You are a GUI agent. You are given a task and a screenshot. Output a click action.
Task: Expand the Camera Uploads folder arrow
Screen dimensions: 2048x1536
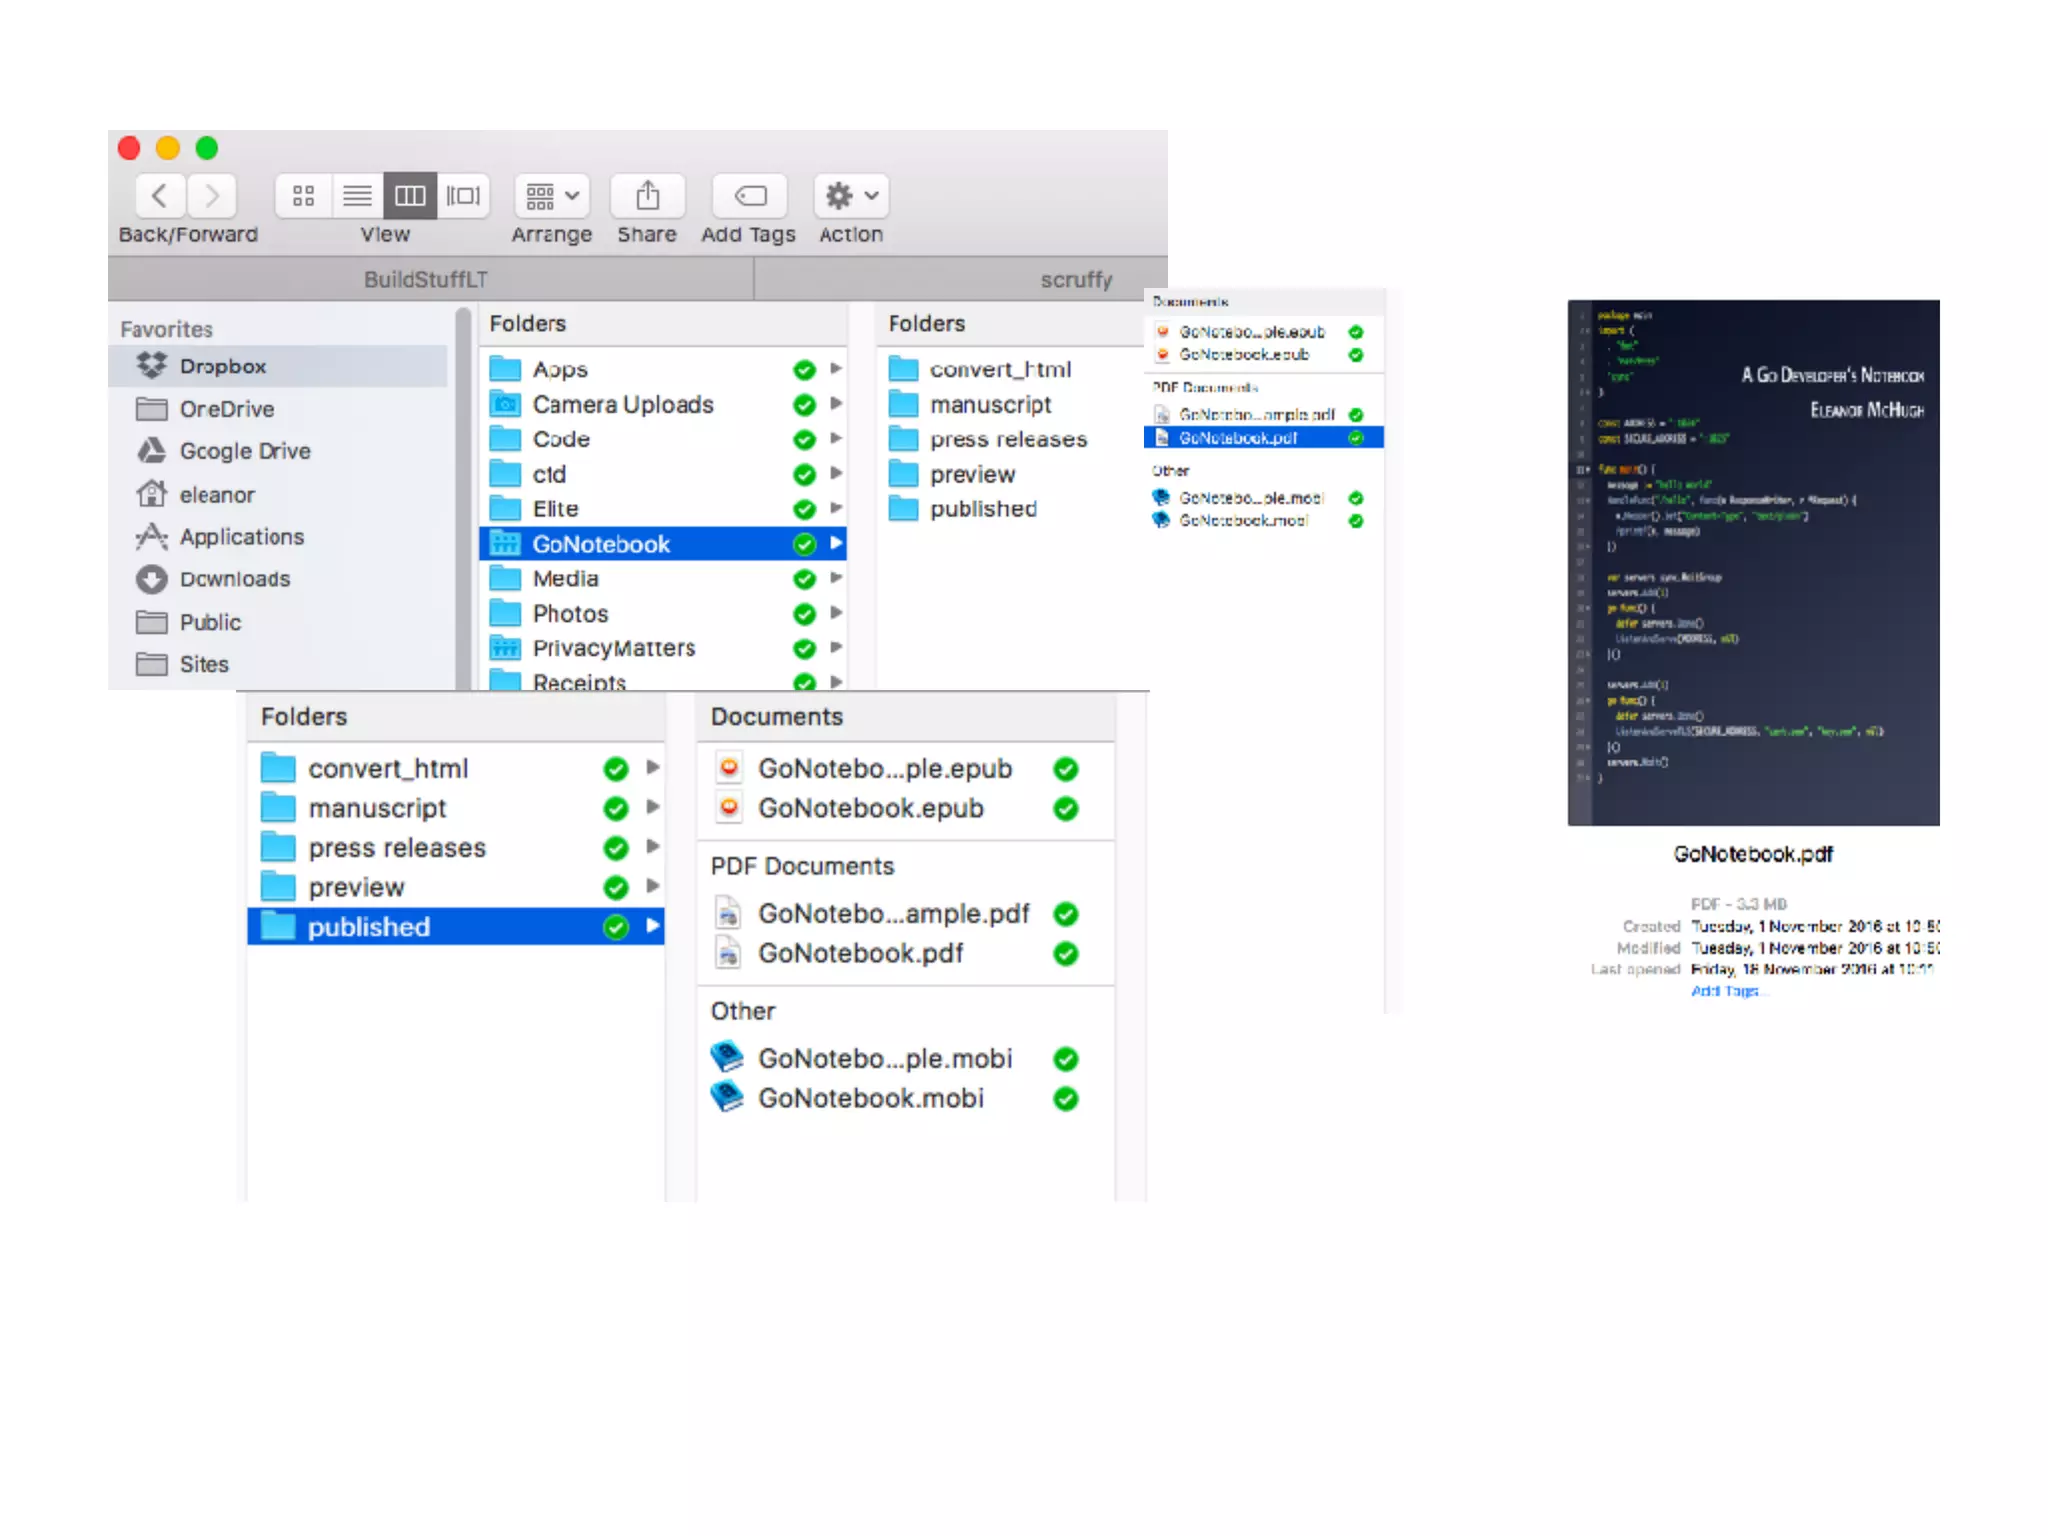click(x=836, y=404)
